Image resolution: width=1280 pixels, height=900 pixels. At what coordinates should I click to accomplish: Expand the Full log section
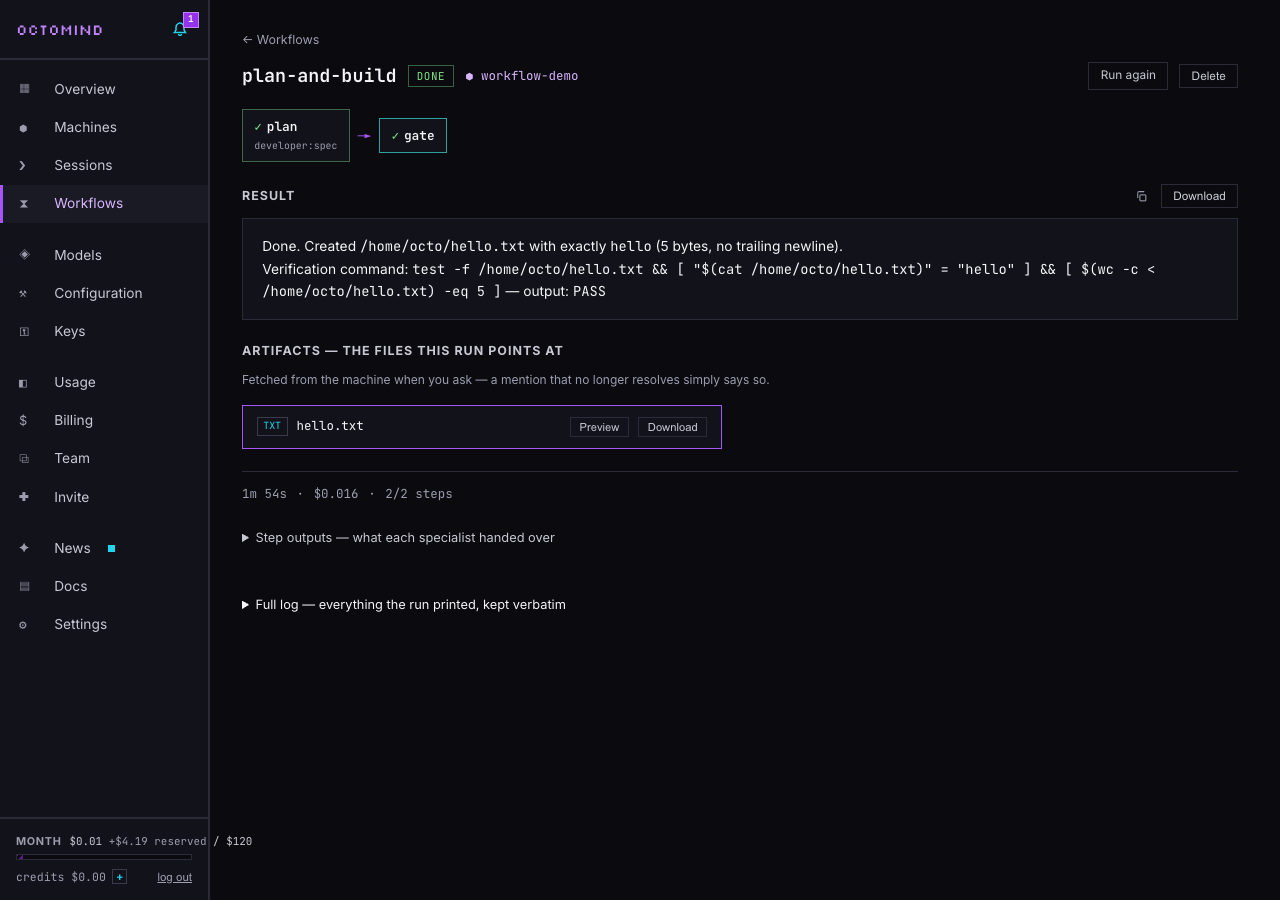[x=404, y=605]
